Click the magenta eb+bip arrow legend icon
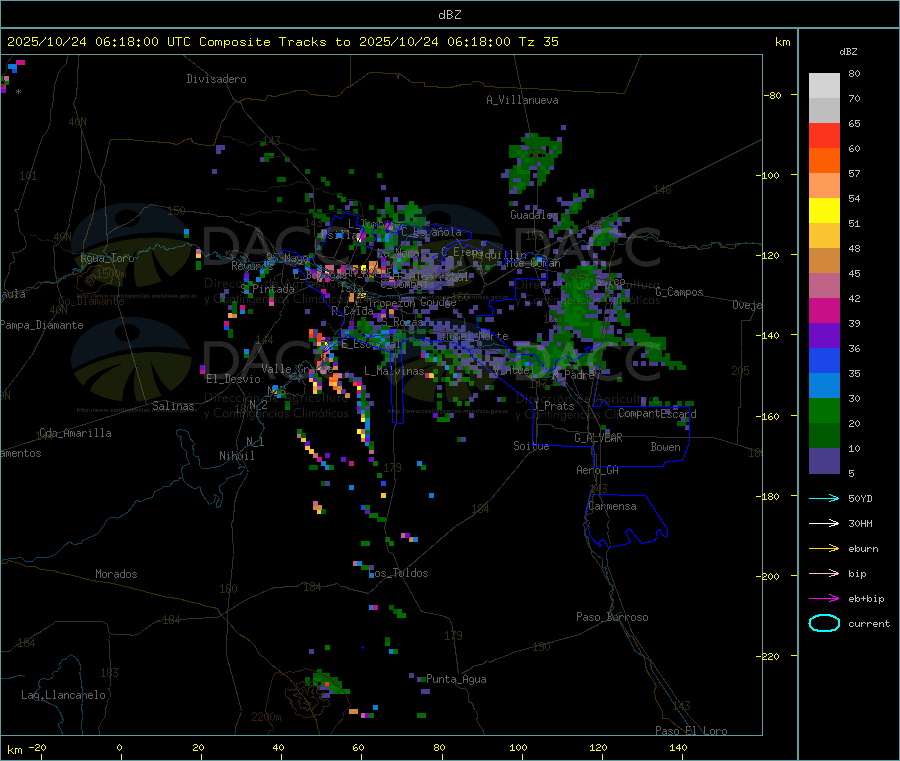The width and height of the screenshot is (900, 761). (x=824, y=599)
